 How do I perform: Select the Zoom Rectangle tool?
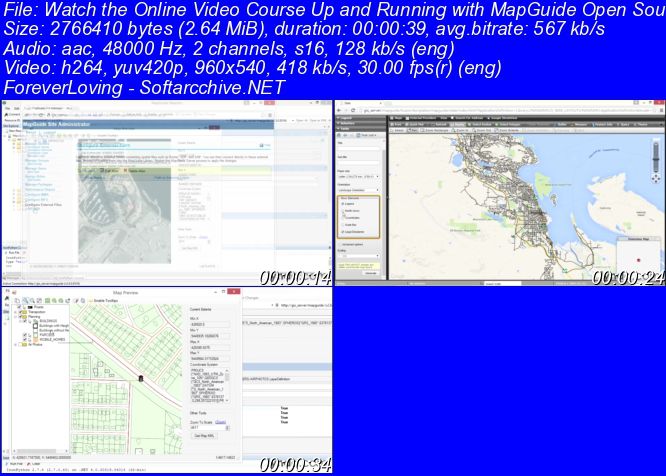[x=436, y=130]
